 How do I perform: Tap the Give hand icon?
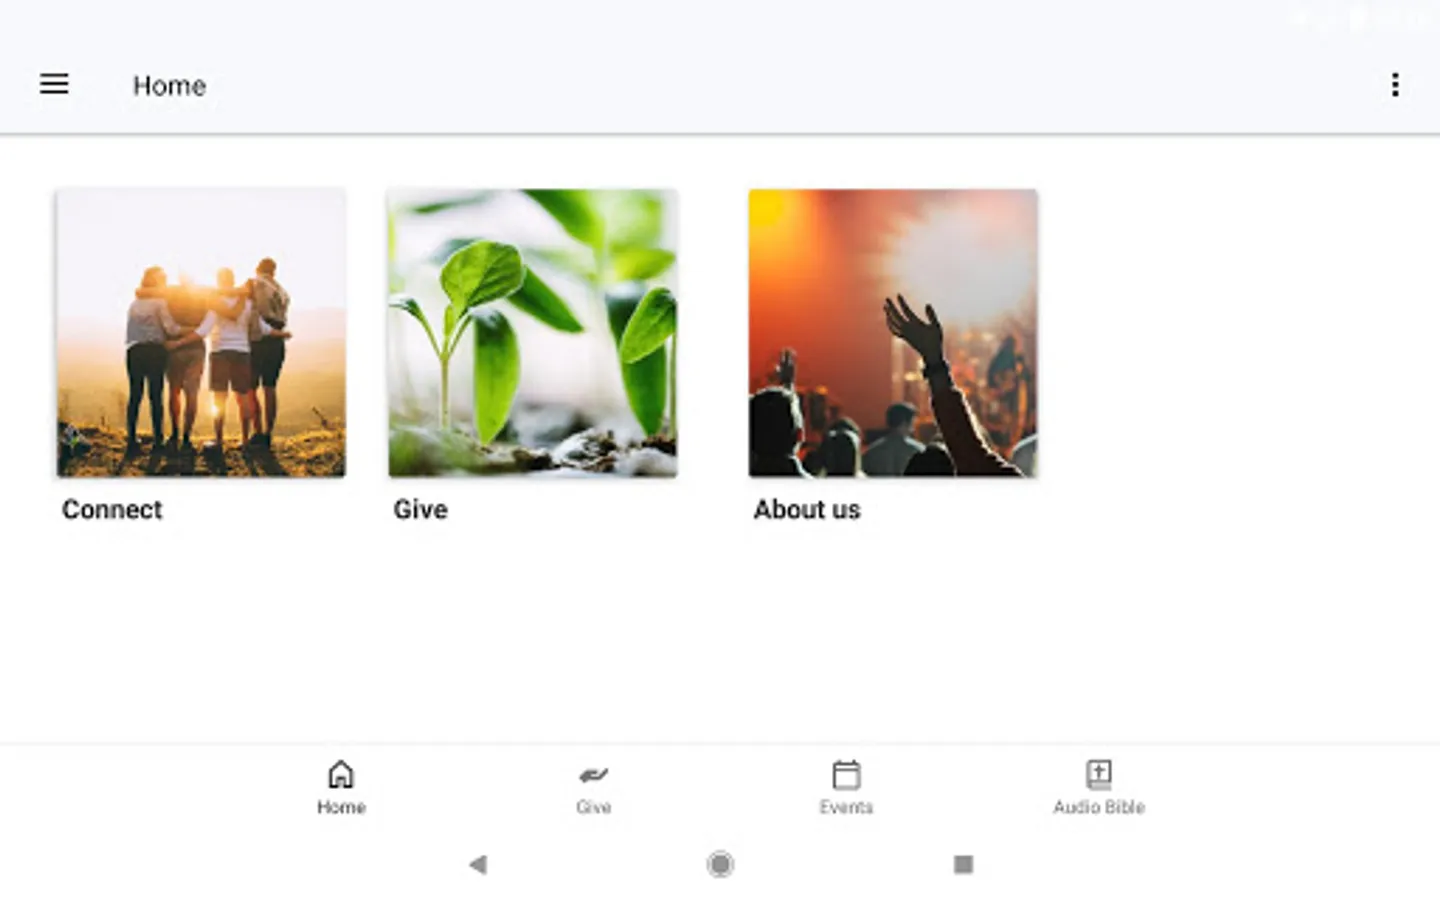tap(593, 775)
